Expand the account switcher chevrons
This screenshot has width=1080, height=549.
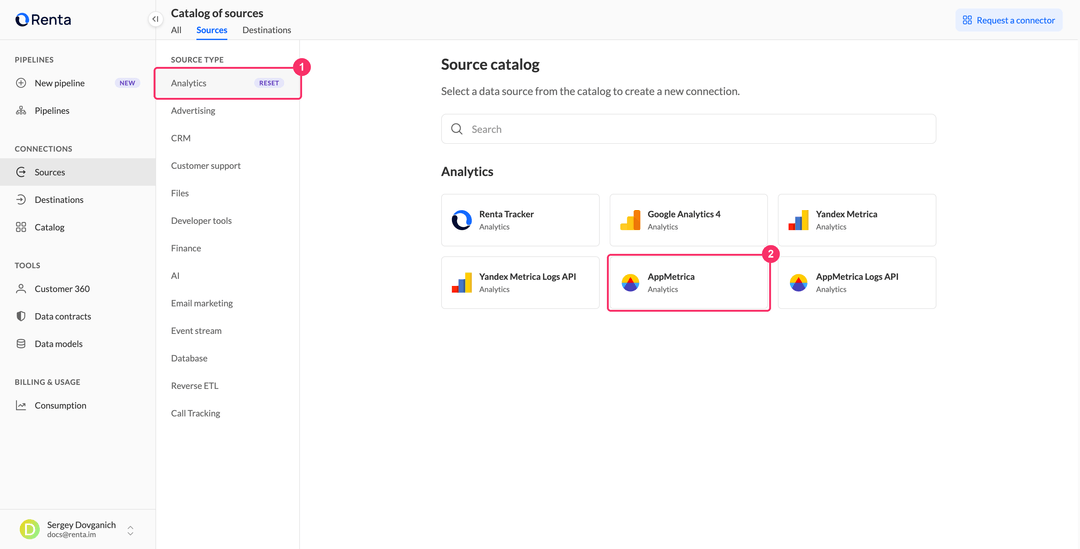pyautogui.click(x=130, y=531)
